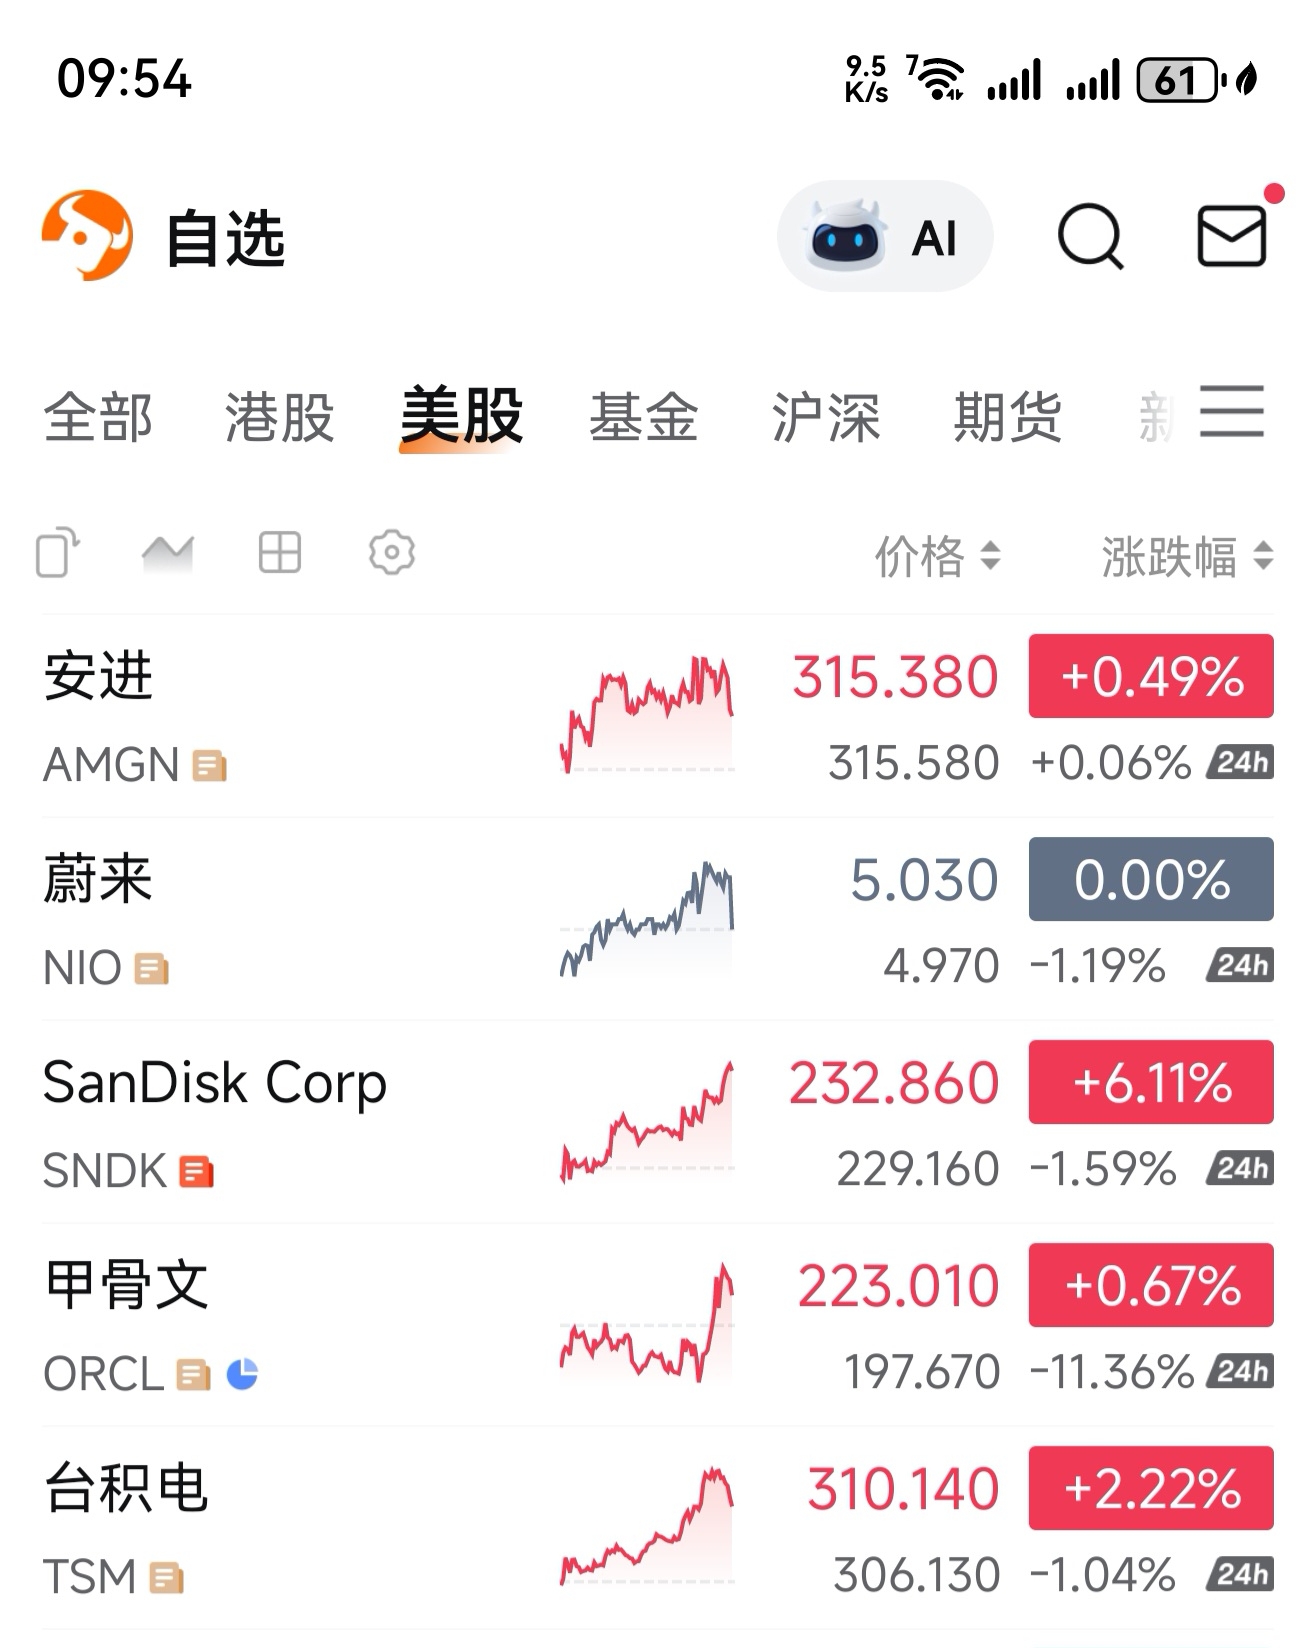Switch to the 基金 tab

[643, 417]
